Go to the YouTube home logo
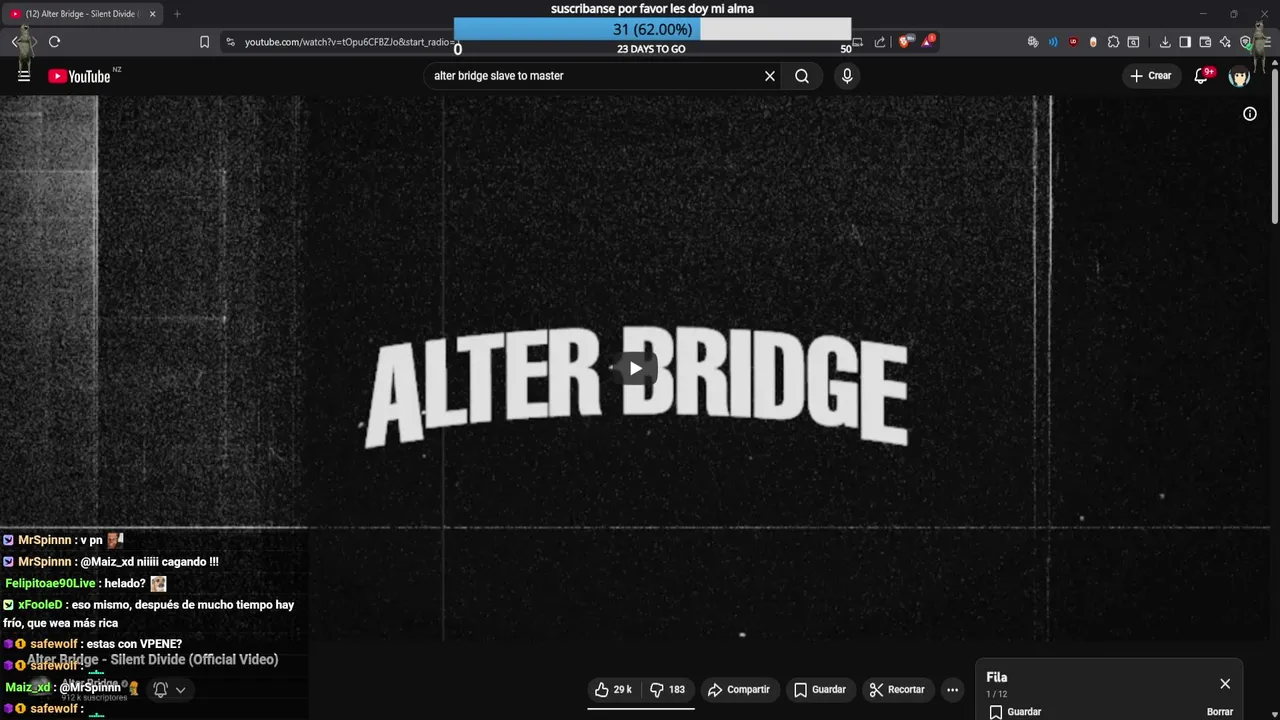This screenshot has width=1280, height=720. pos(79,76)
